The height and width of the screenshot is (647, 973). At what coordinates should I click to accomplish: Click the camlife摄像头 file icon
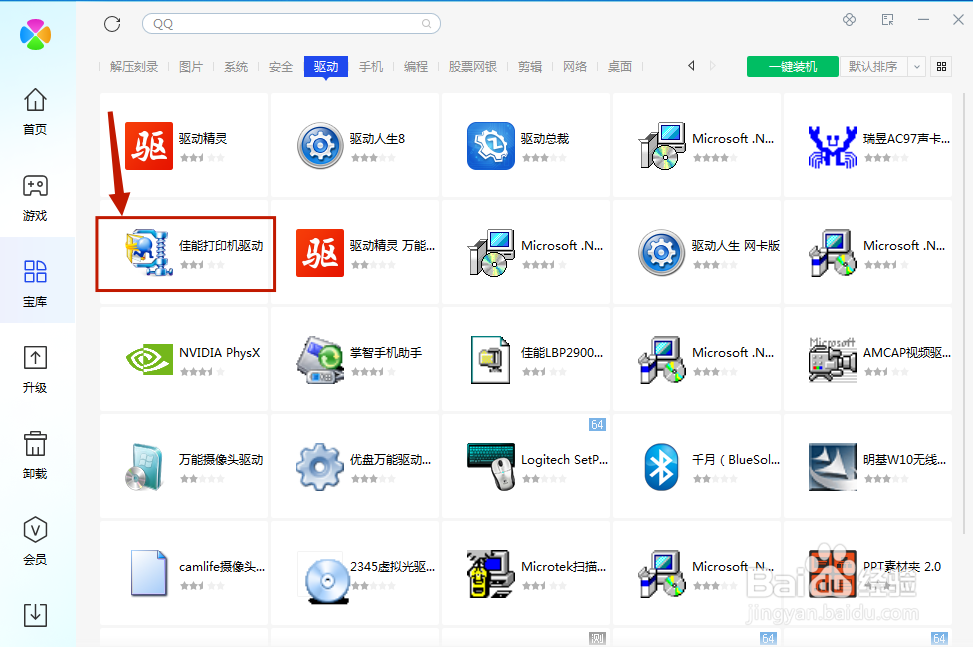point(149,573)
